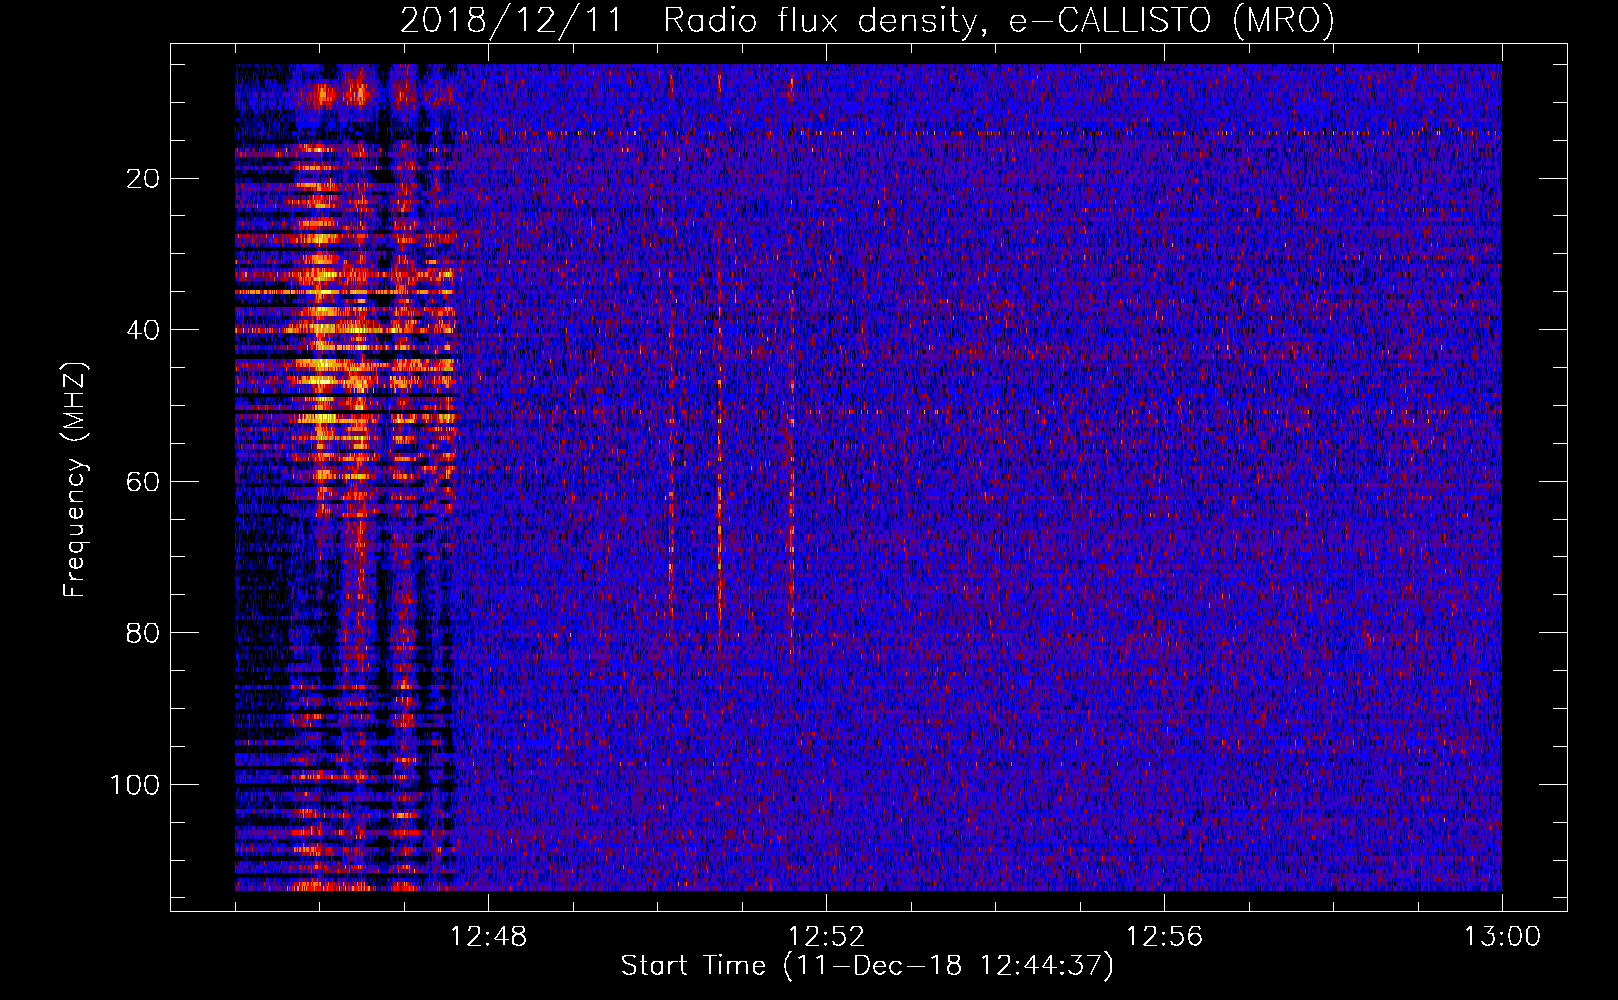The height and width of the screenshot is (1000, 1618).
Task: Click the 13:00 time tick label
Action: click(x=1502, y=937)
